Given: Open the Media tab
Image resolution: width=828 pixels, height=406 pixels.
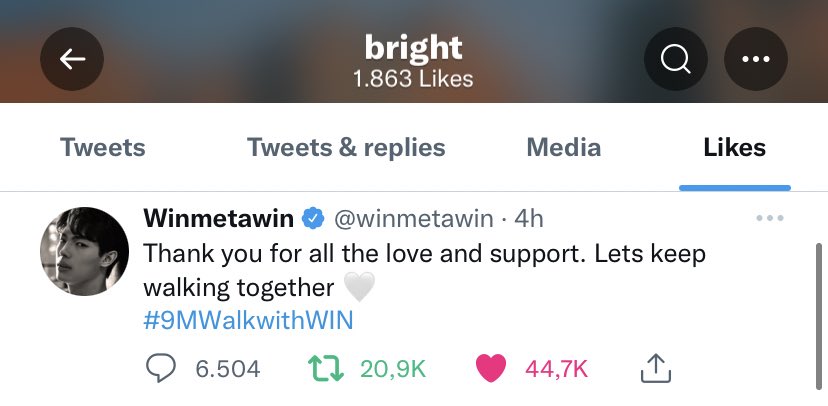Looking at the screenshot, I should tap(564, 147).
